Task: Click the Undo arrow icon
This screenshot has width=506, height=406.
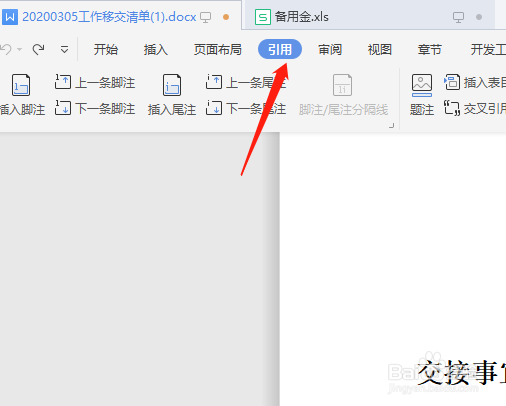Action: tap(6, 49)
